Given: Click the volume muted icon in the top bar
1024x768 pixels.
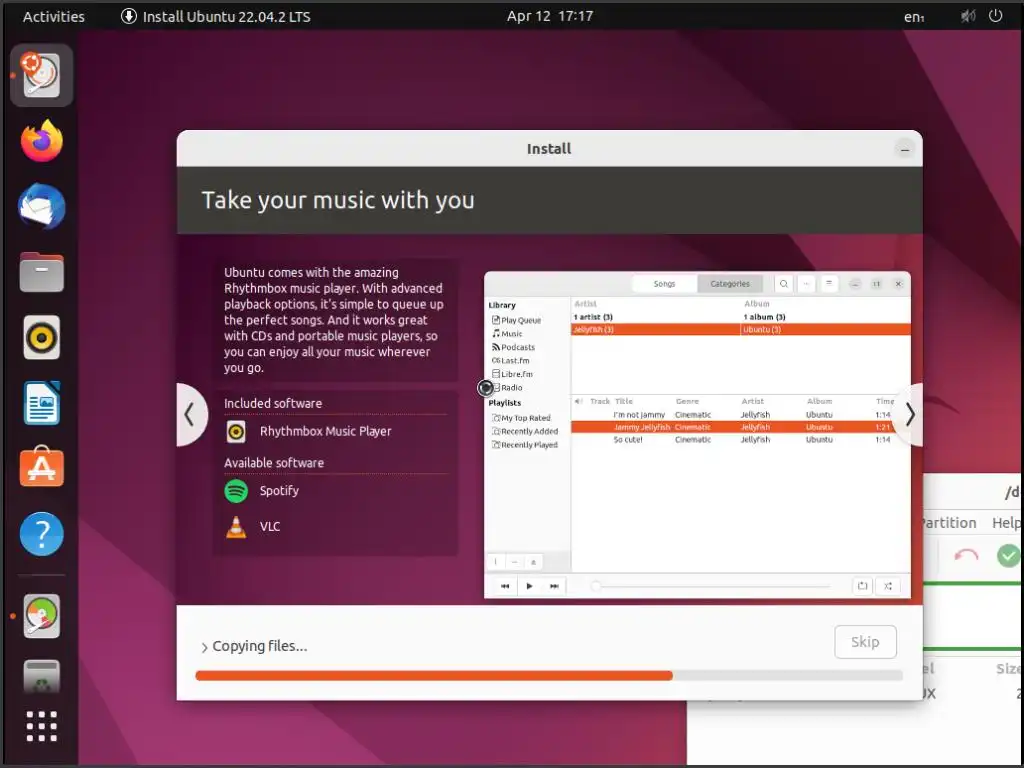Looking at the screenshot, I should [967, 16].
